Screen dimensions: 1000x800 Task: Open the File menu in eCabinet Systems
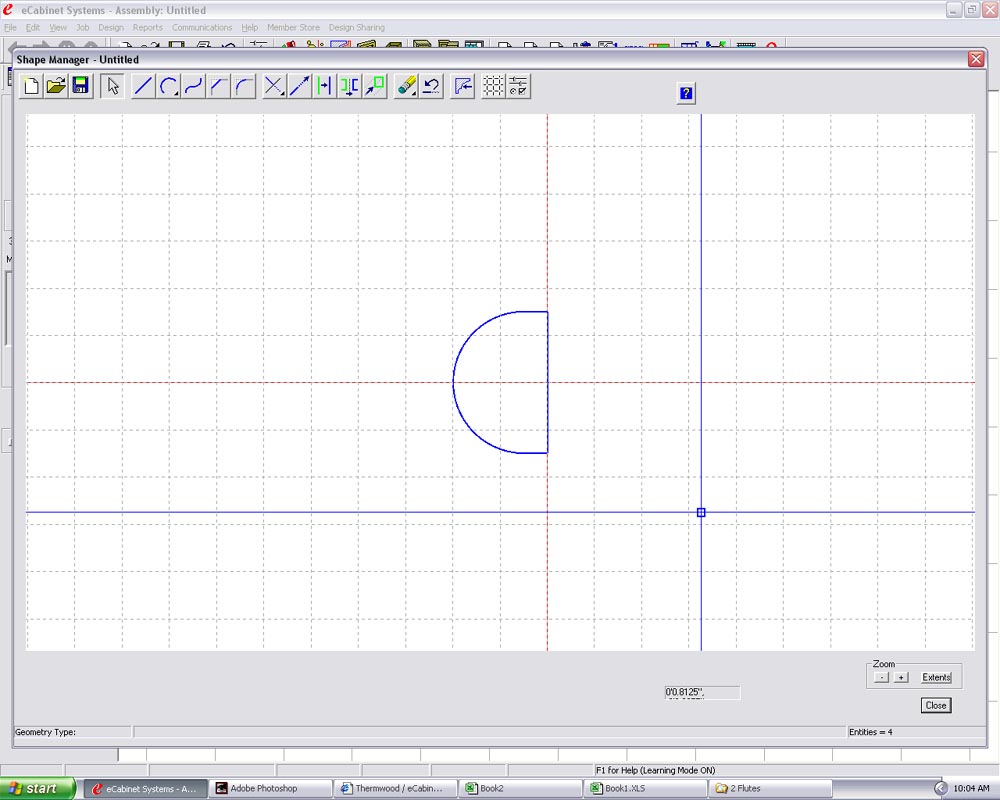tap(10, 27)
